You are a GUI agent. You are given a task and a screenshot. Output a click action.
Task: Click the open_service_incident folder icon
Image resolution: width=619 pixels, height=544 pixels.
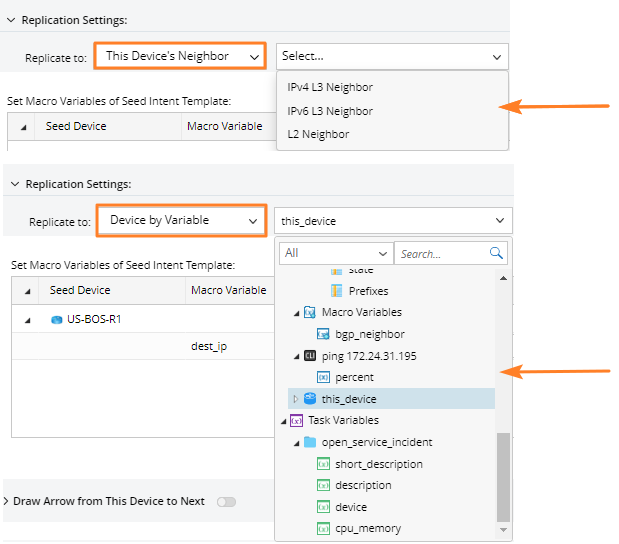[x=309, y=442]
